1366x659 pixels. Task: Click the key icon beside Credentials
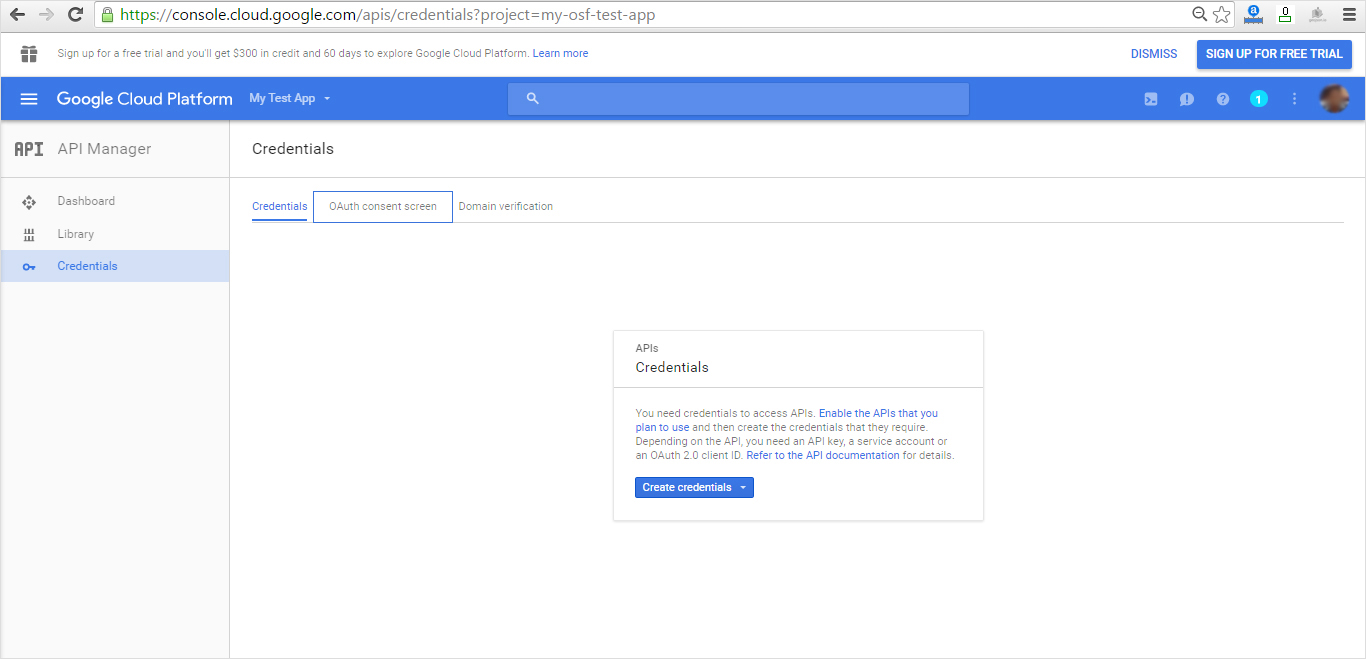pyautogui.click(x=29, y=267)
